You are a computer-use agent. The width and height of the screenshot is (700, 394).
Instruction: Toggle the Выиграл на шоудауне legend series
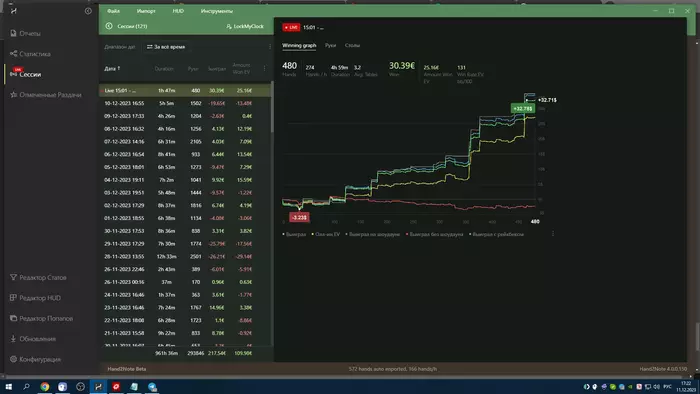(x=373, y=234)
